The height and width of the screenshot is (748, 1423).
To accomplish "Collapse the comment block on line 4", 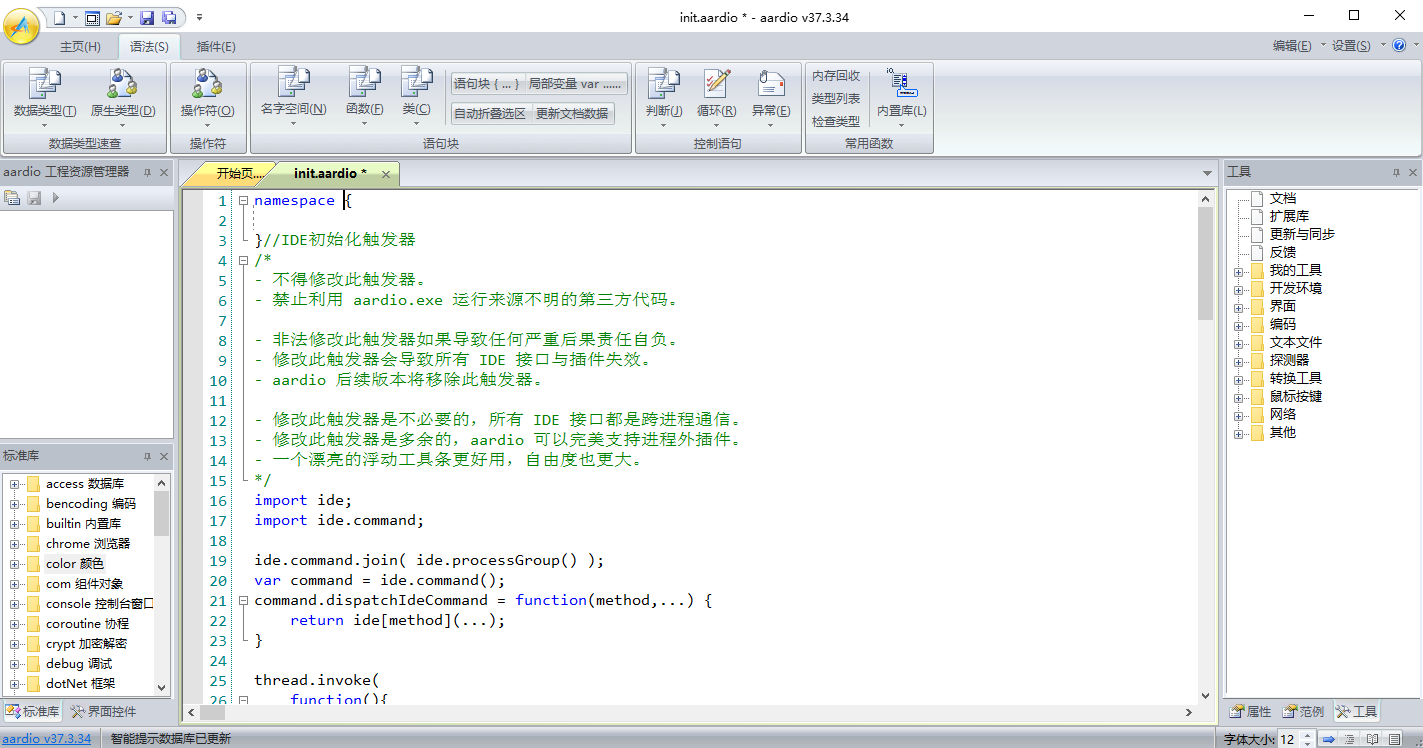I will (243, 261).
